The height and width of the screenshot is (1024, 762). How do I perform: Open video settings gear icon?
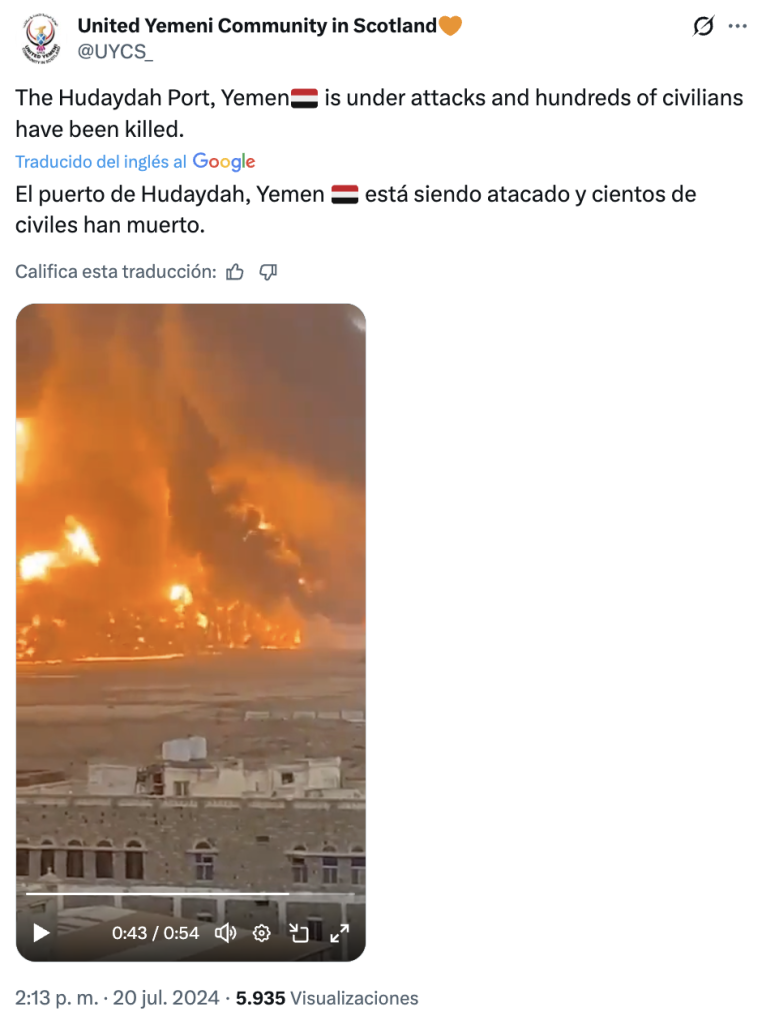coord(262,933)
